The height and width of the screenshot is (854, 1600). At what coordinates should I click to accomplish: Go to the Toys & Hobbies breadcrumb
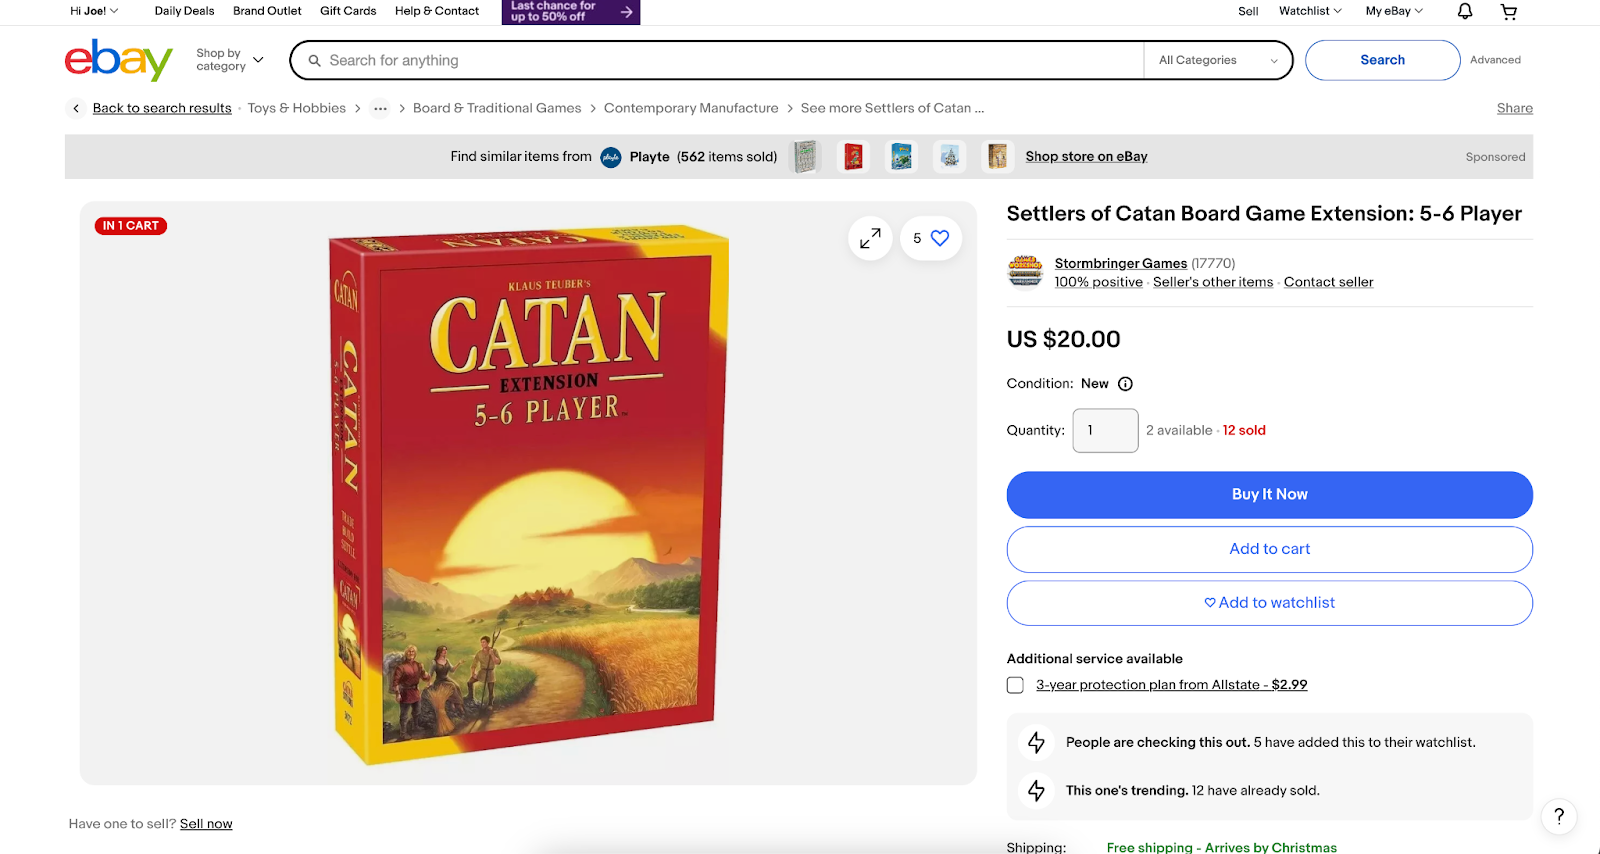[297, 108]
